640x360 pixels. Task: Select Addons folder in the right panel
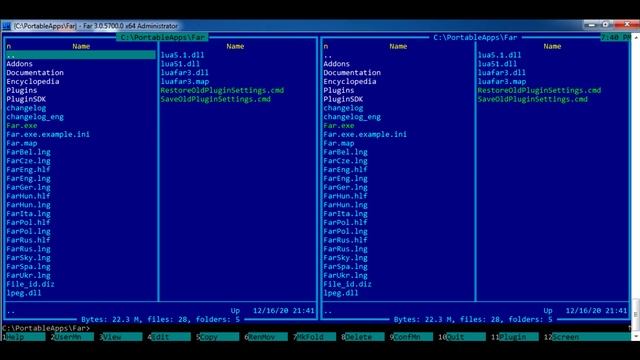[x=336, y=64]
